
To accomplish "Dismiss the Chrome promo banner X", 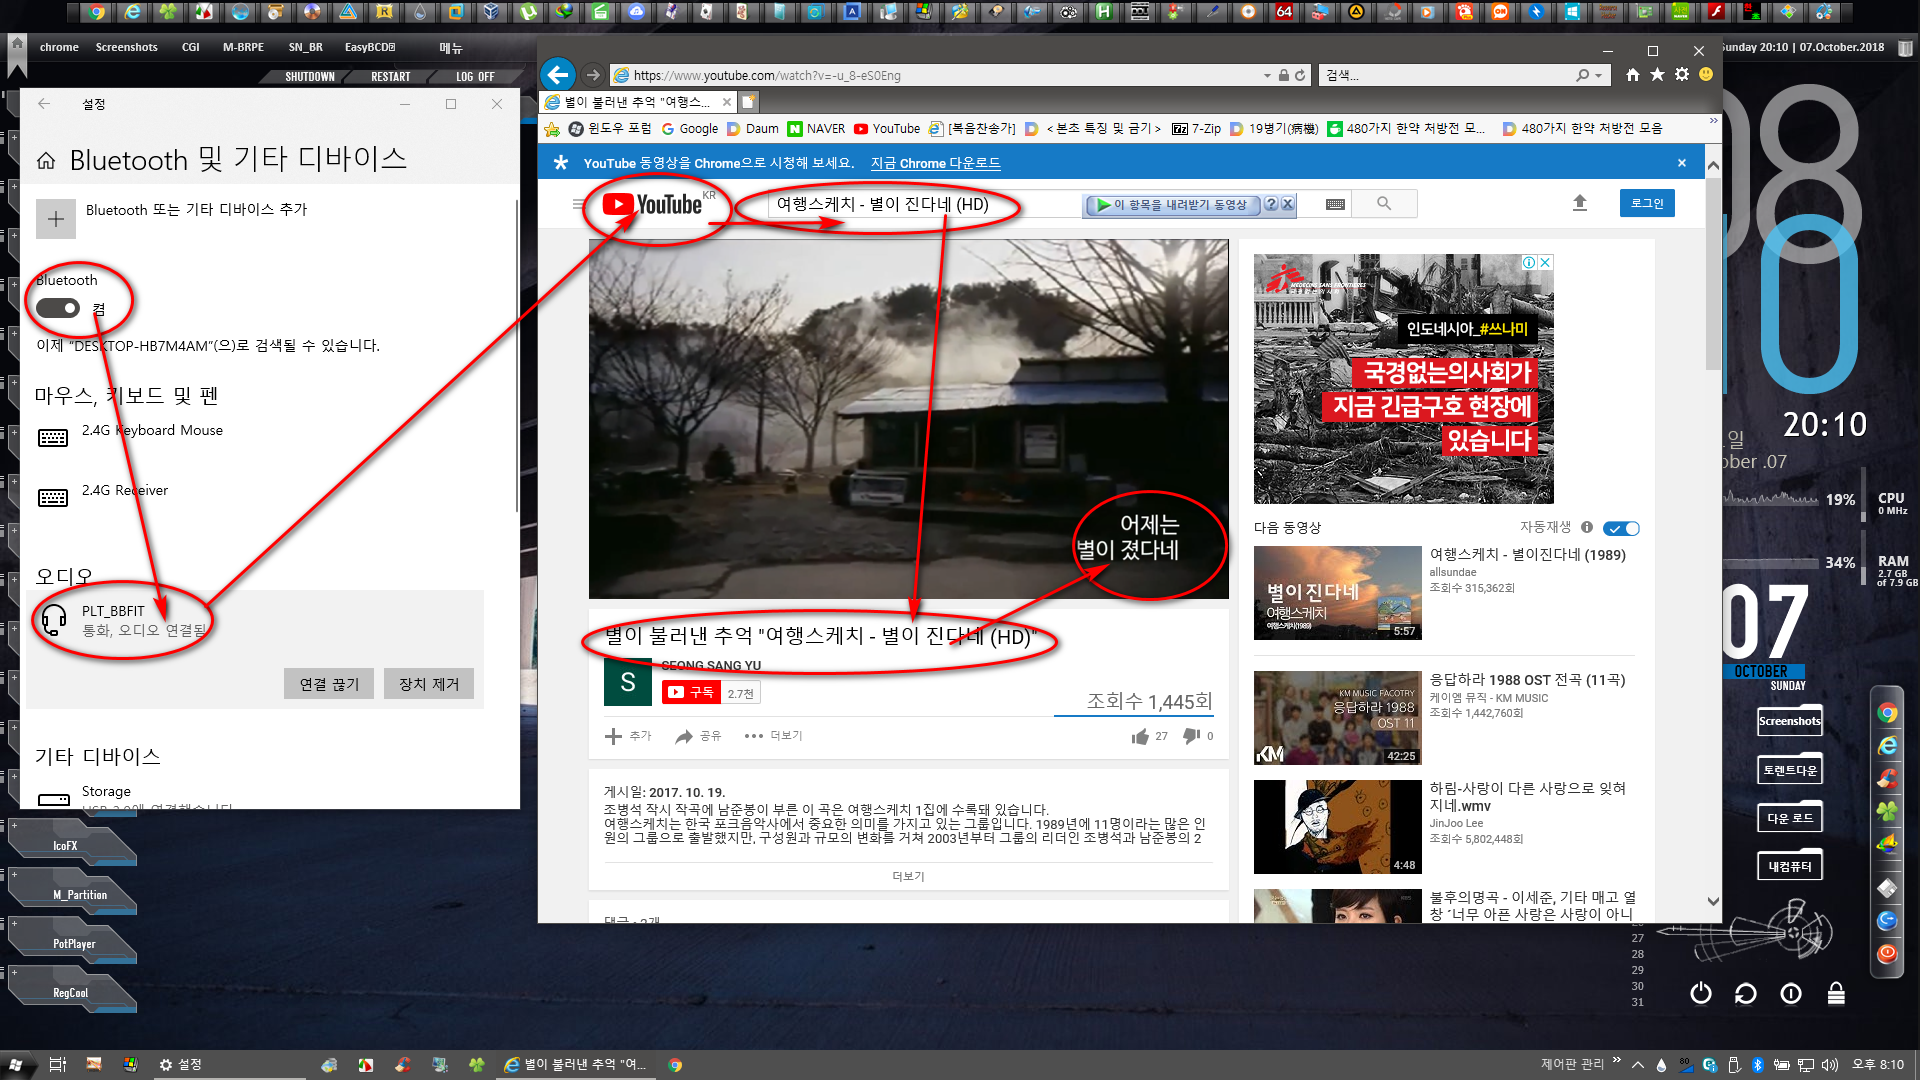I will [x=1682, y=163].
